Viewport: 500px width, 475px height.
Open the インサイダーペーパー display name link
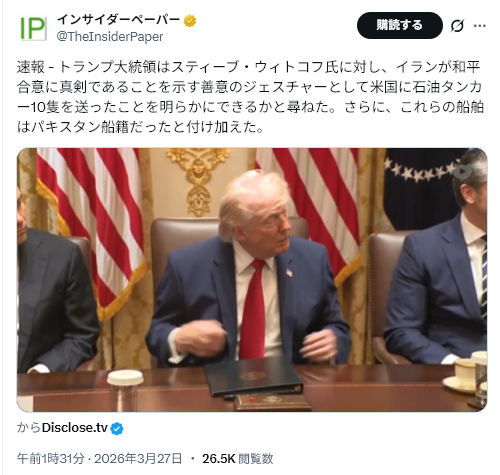[x=119, y=20]
